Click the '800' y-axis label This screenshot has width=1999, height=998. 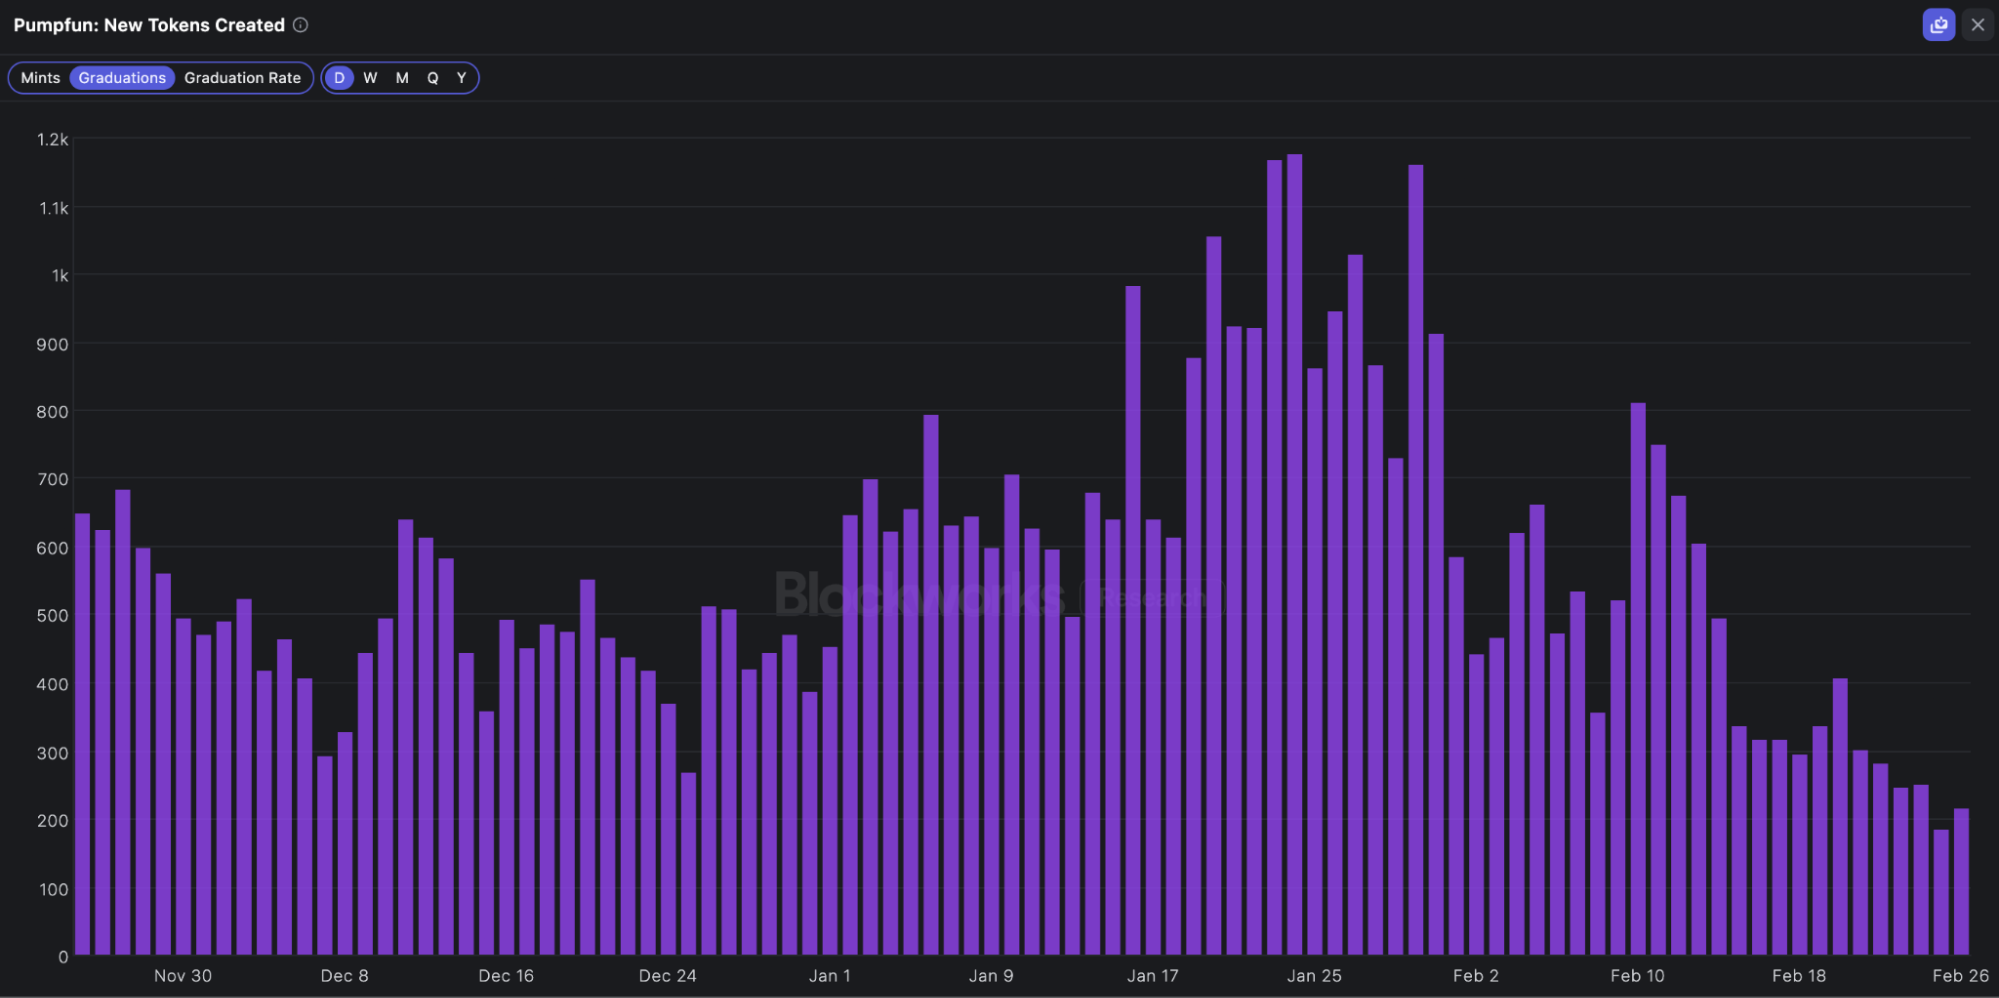pos(53,412)
